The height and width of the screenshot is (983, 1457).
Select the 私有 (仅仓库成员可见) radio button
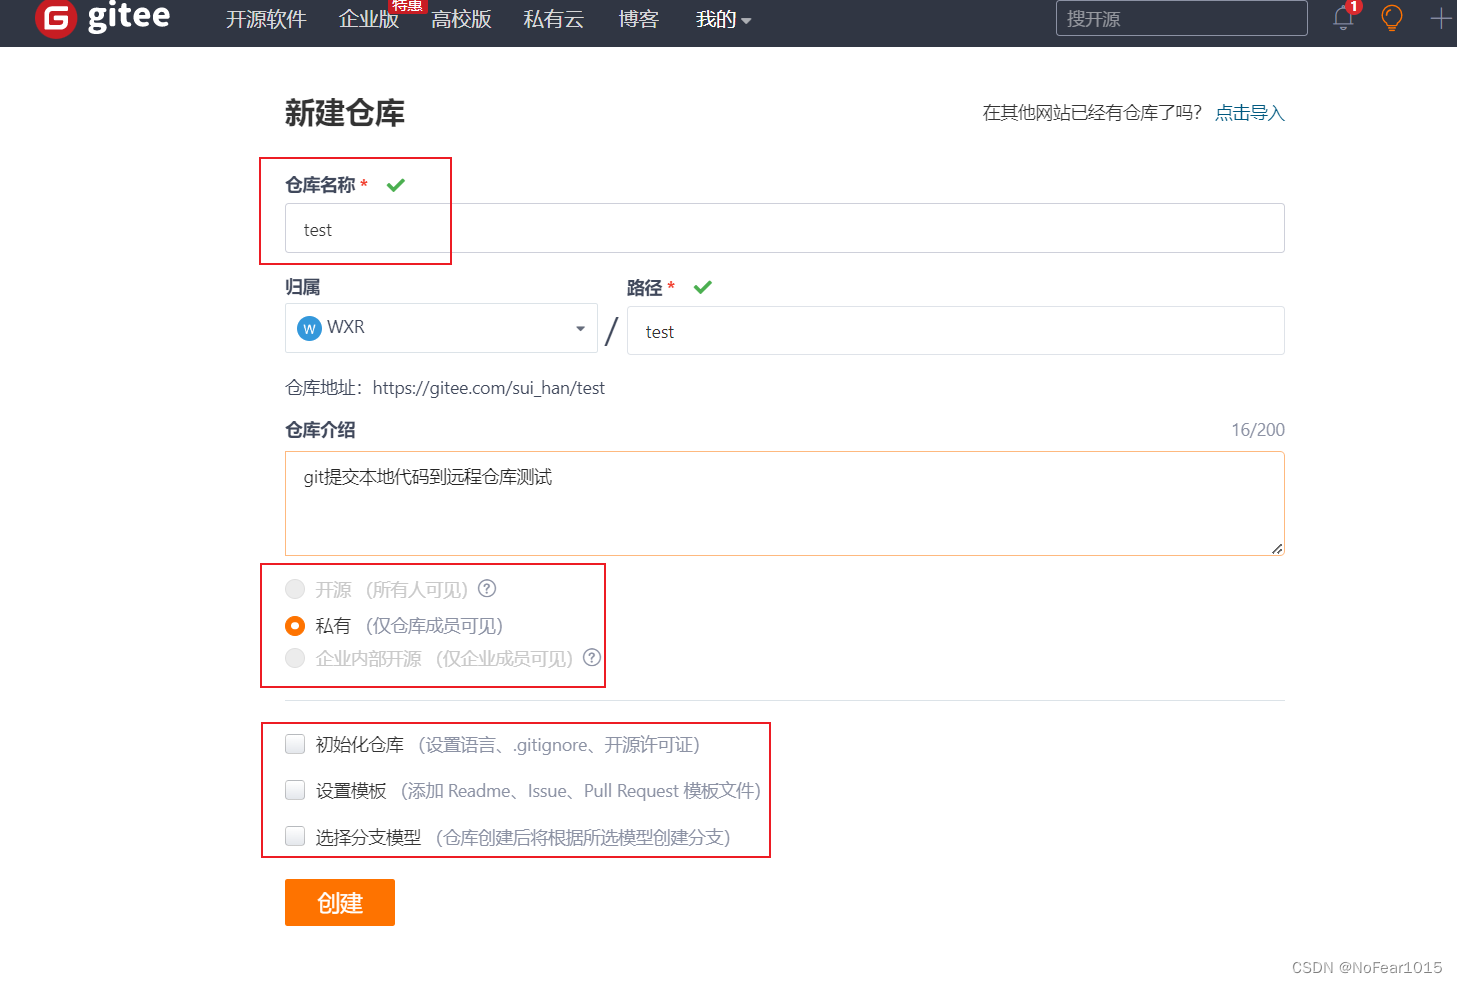tap(295, 625)
